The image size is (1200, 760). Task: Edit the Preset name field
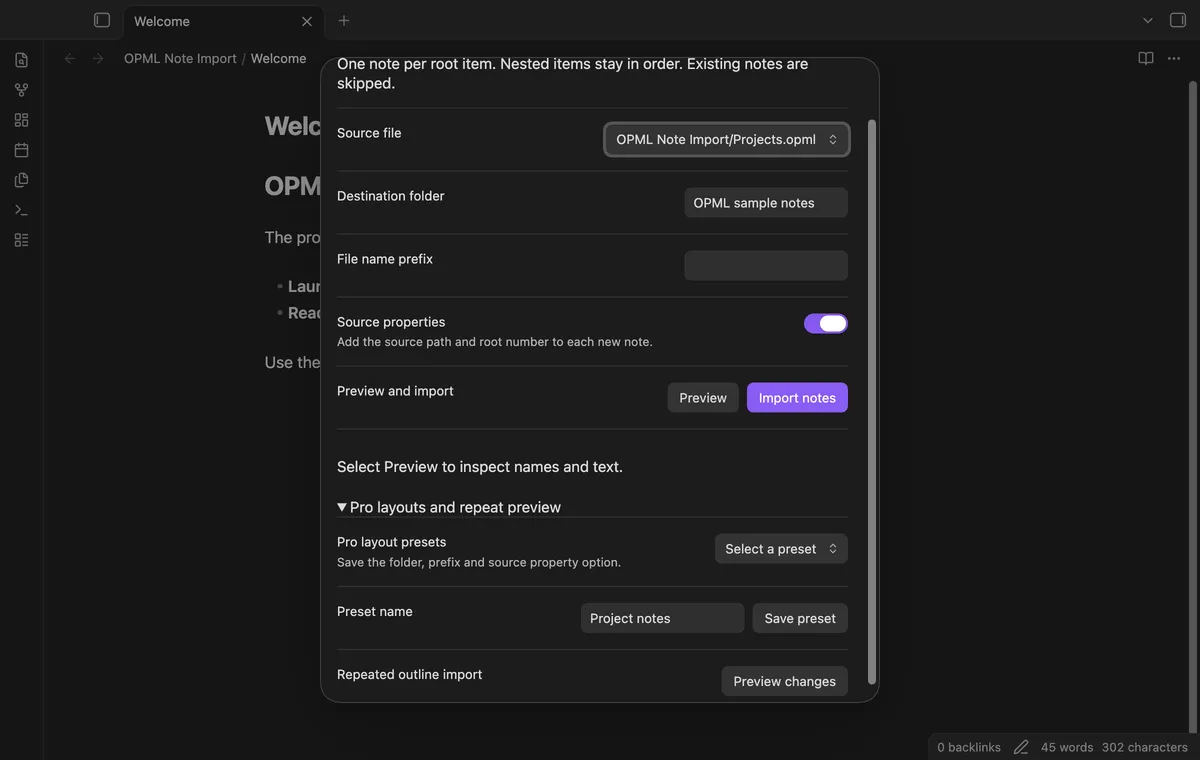(x=662, y=618)
